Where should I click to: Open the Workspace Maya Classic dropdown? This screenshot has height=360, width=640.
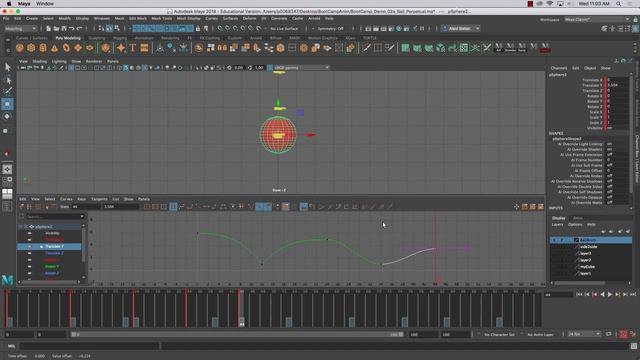(597, 19)
